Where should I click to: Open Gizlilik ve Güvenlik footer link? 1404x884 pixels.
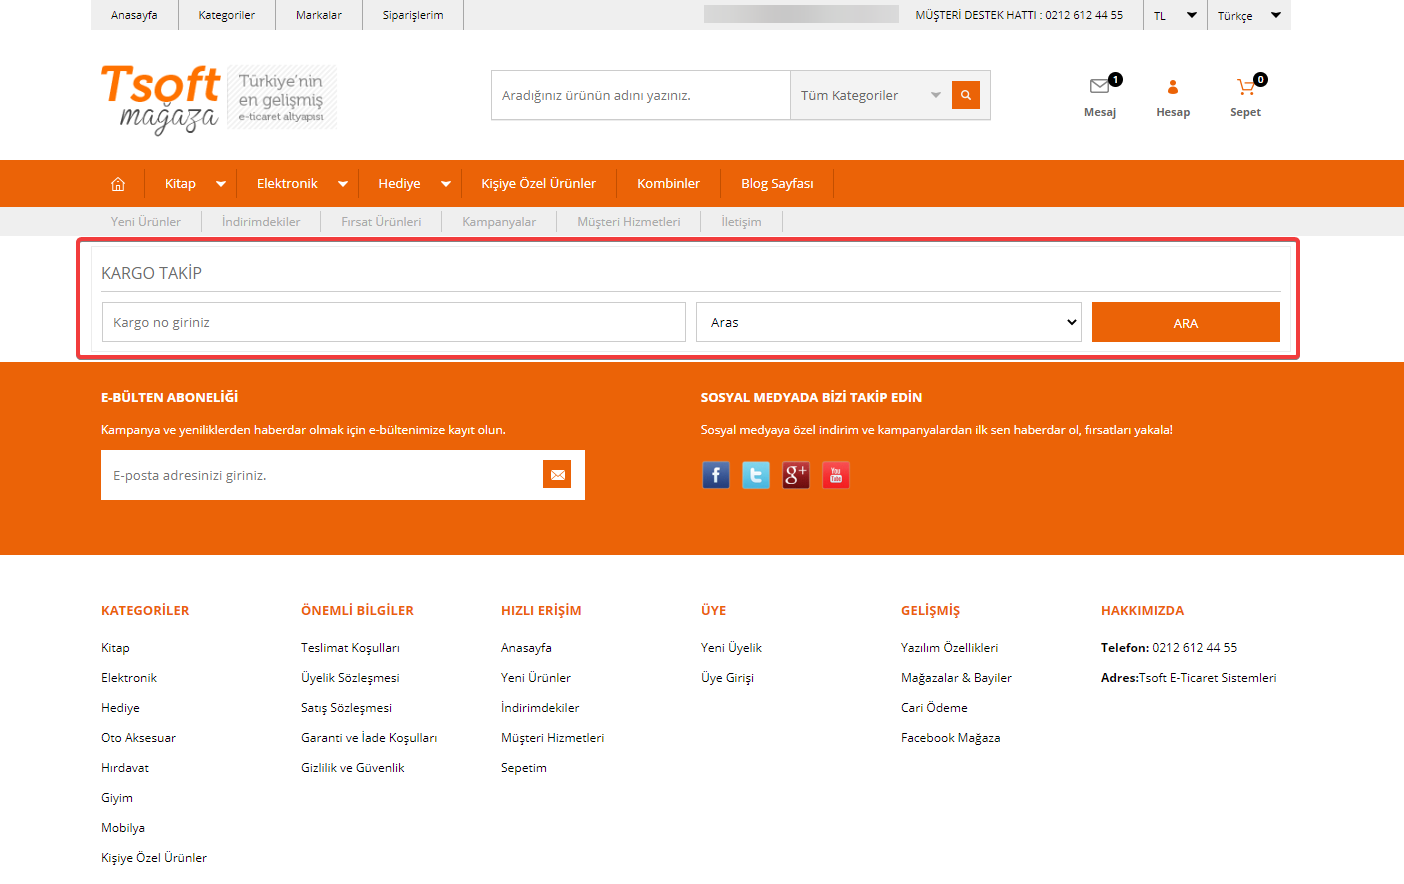click(353, 768)
